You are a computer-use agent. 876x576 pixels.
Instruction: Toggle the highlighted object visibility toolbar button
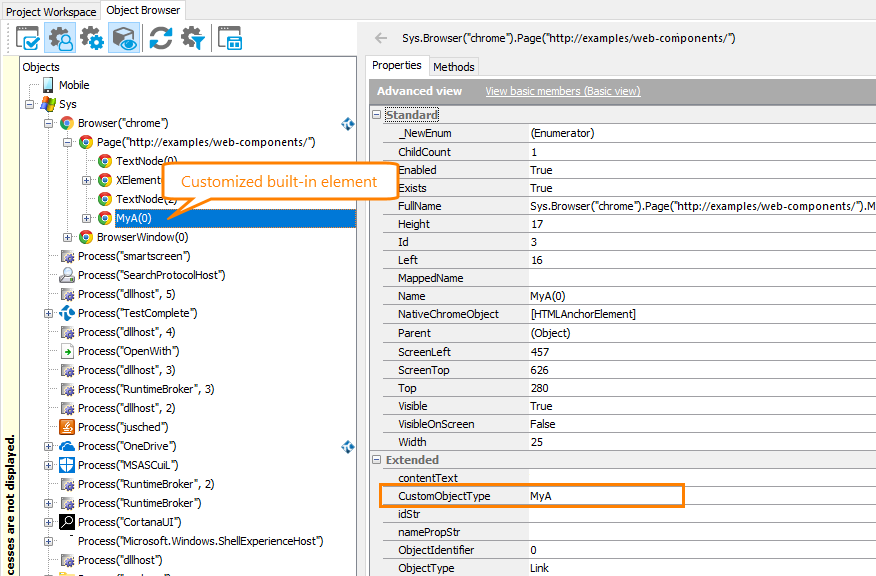pos(124,38)
